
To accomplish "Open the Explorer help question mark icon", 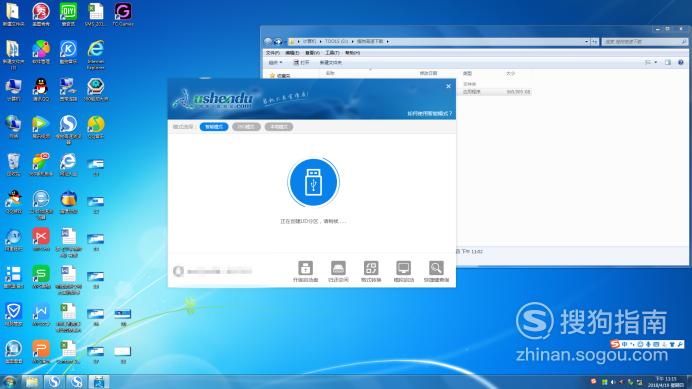I will [x=681, y=63].
